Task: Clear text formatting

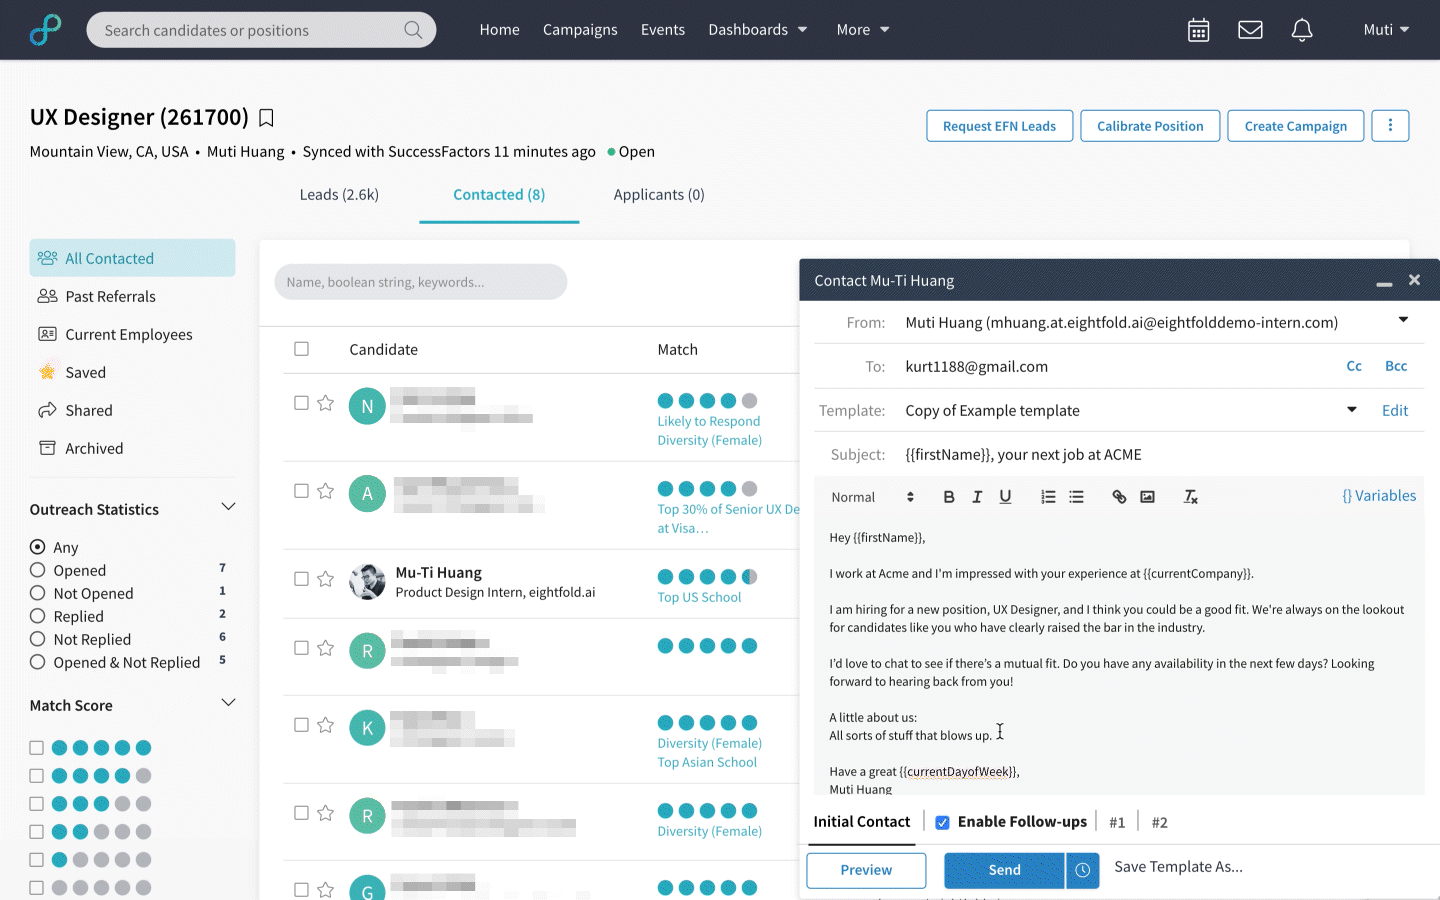Action: (x=1190, y=497)
